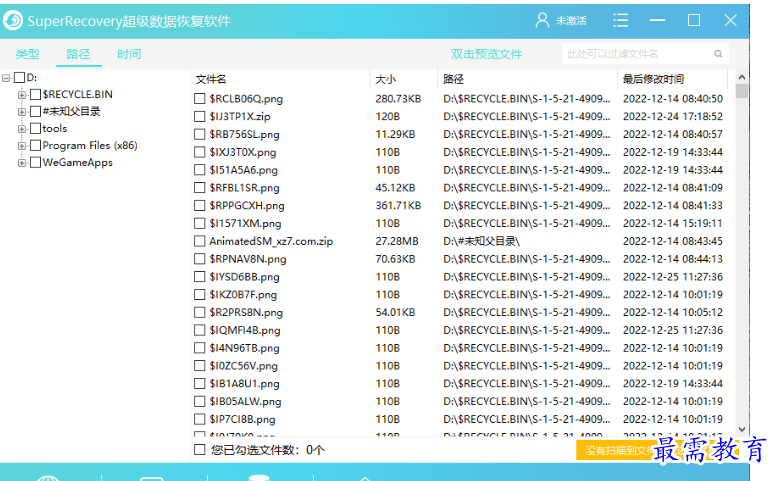The height and width of the screenshot is (481, 775).
Task: Click the SuperRecovery app logo icon
Action: pyautogui.click(x=13, y=21)
